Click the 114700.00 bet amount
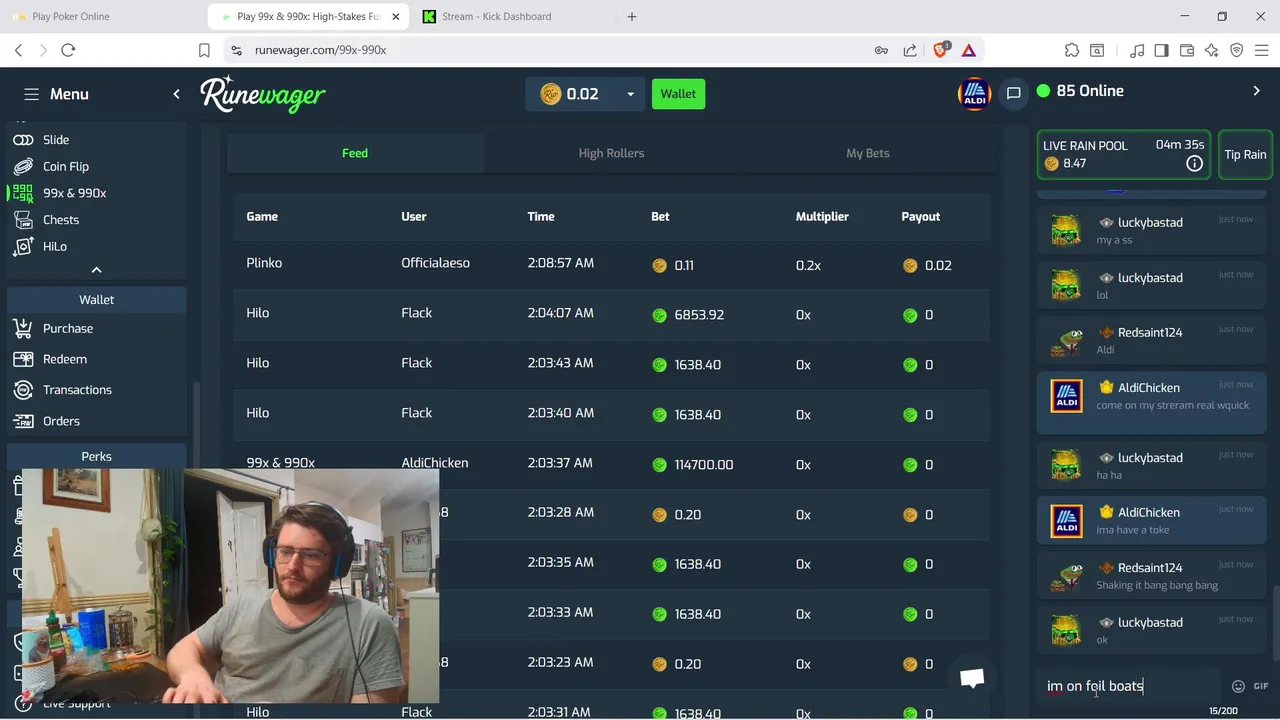The width and height of the screenshot is (1280, 720). (703, 465)
